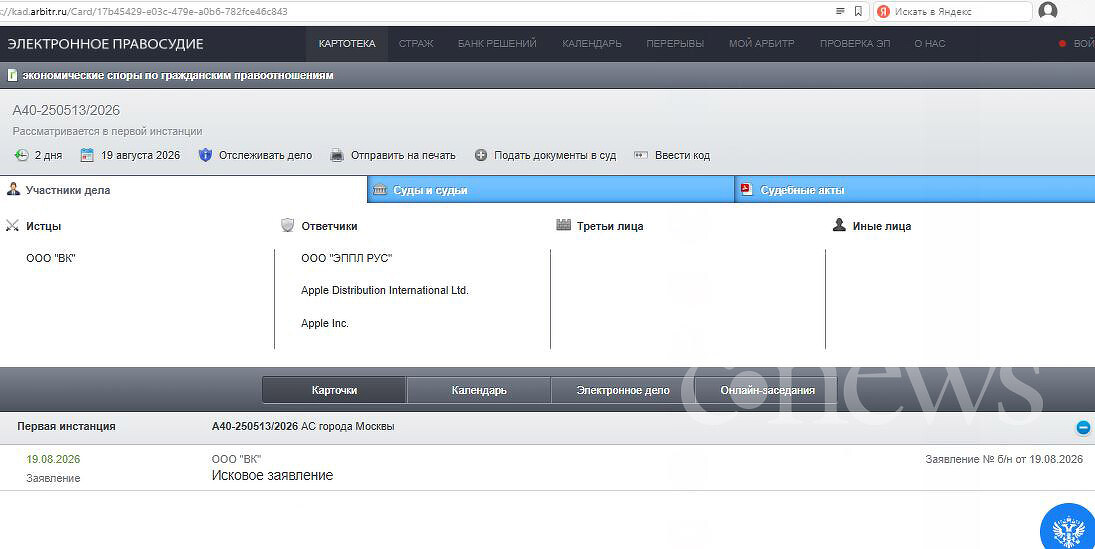Viewport: 1095px width, 549px height.
Task: Click 'Ввести код' link
Action: point(682,155)
